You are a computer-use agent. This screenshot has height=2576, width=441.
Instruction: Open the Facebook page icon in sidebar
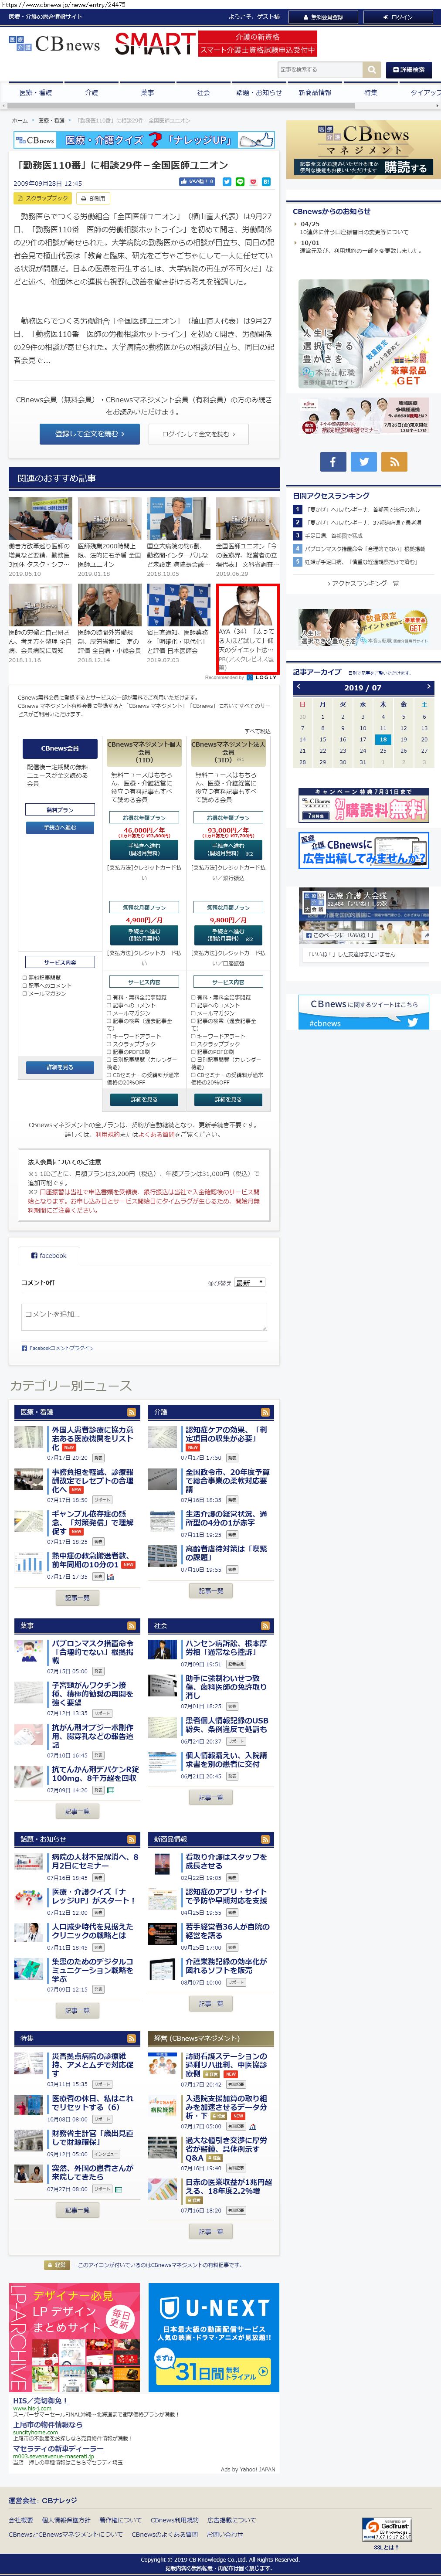(x=333, y=461)
